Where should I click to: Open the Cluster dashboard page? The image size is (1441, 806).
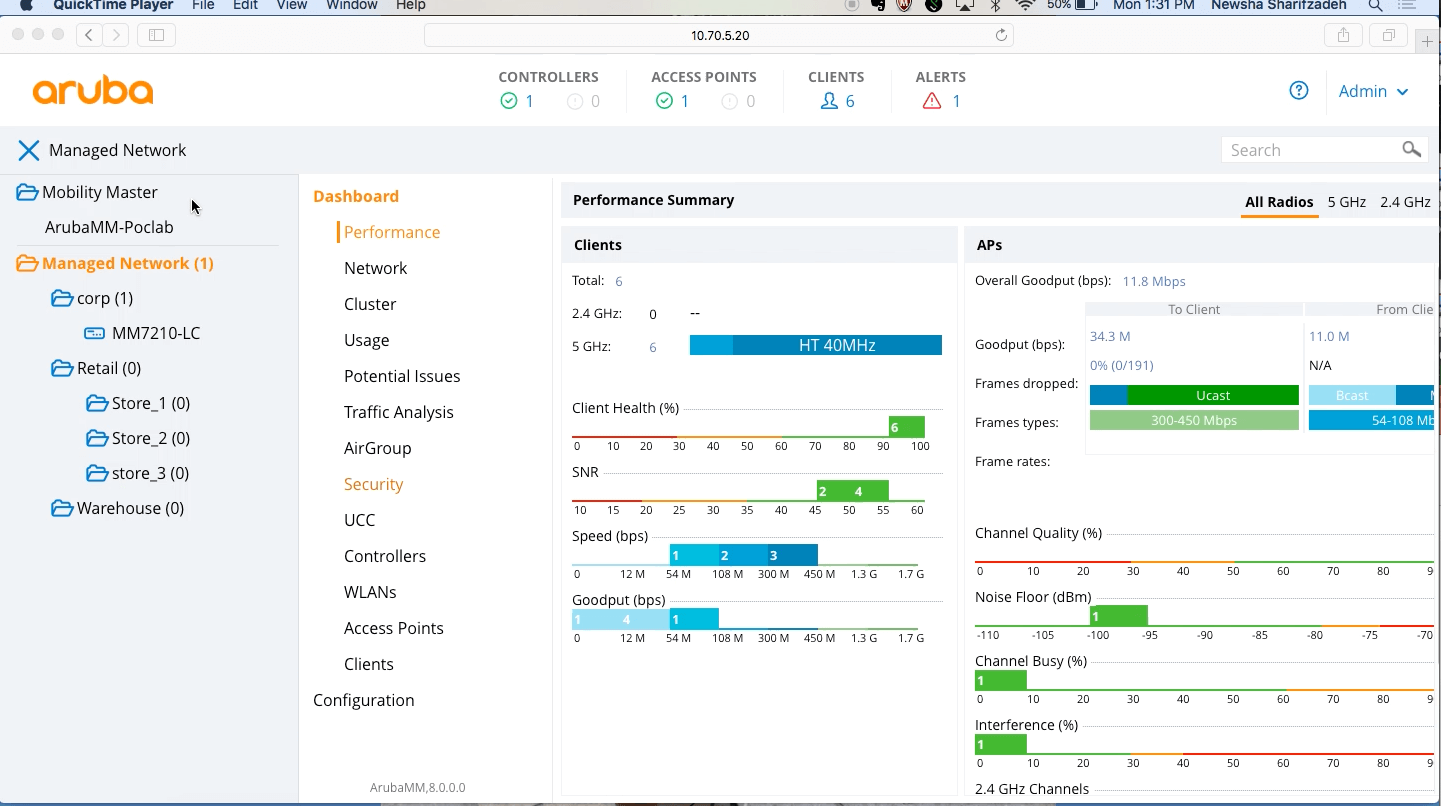[x=370, y=304]
